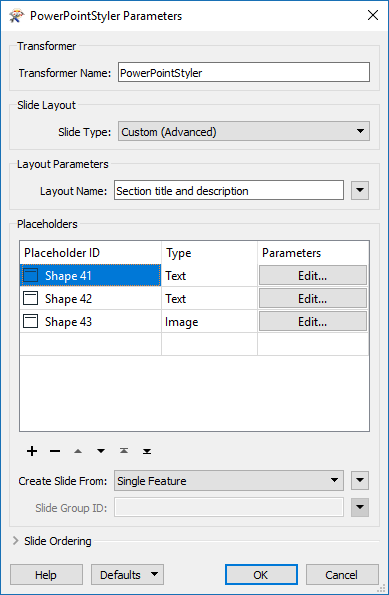The height and width of the screenshot is (595, 389).
Task: Click the Shape 41 placeholder icon
Action: click(x=30, y=275)
